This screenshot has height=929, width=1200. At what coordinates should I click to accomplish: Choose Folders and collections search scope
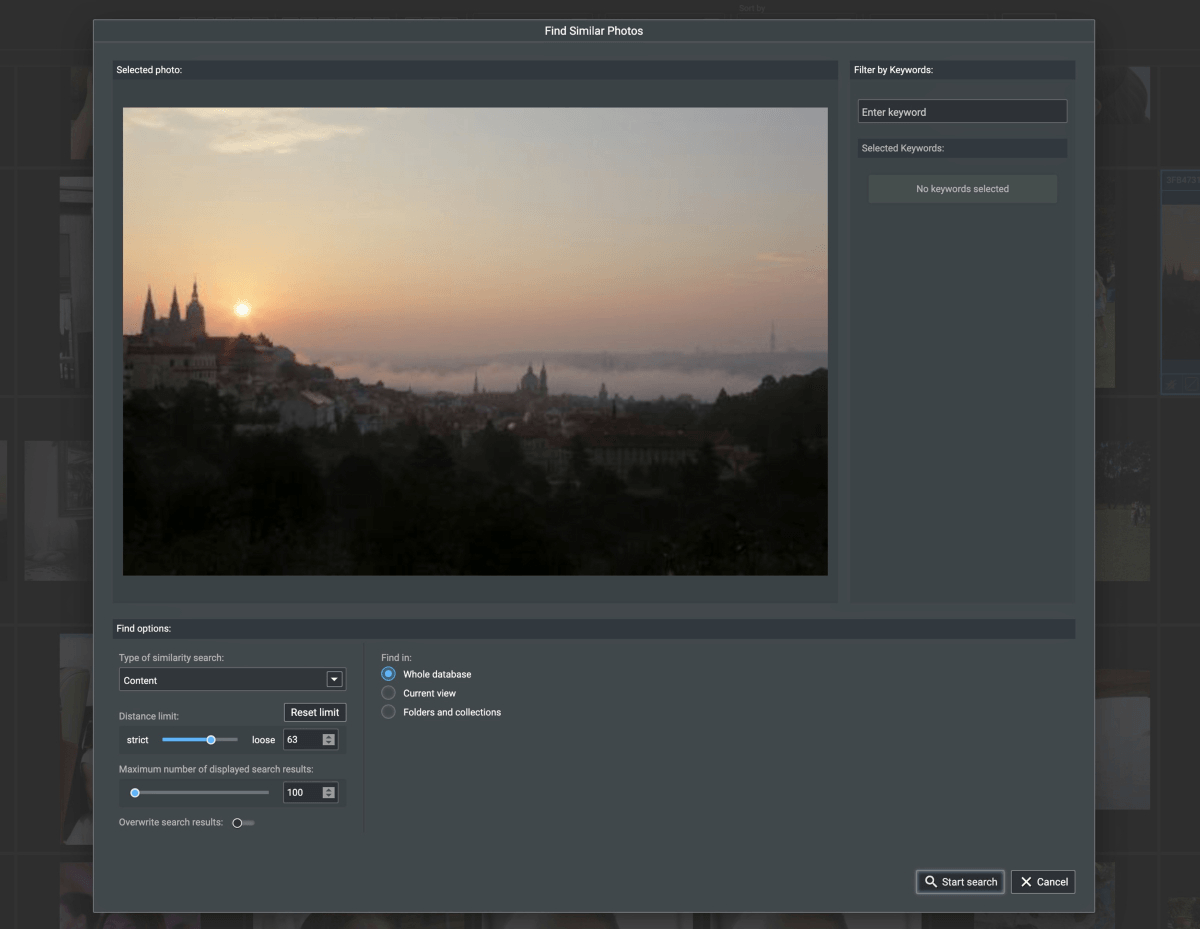pos(388,712)
